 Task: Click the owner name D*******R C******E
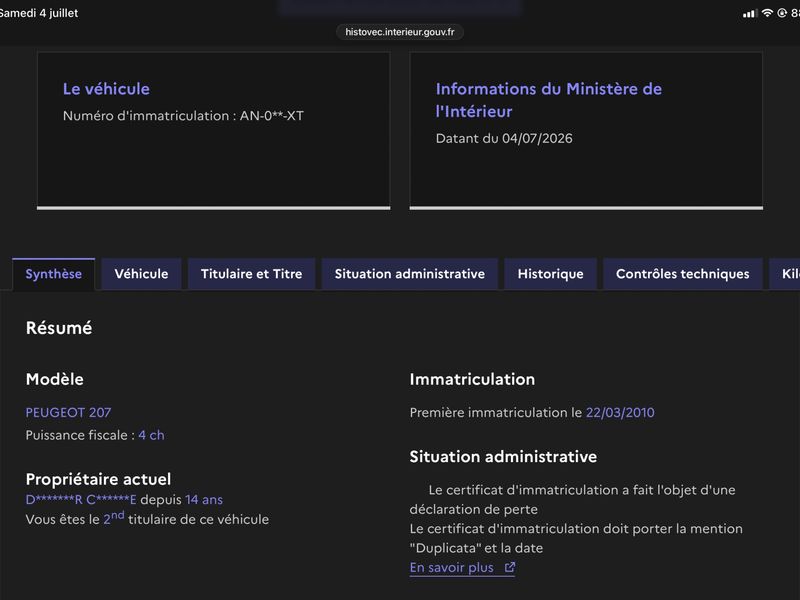[81, 499]
